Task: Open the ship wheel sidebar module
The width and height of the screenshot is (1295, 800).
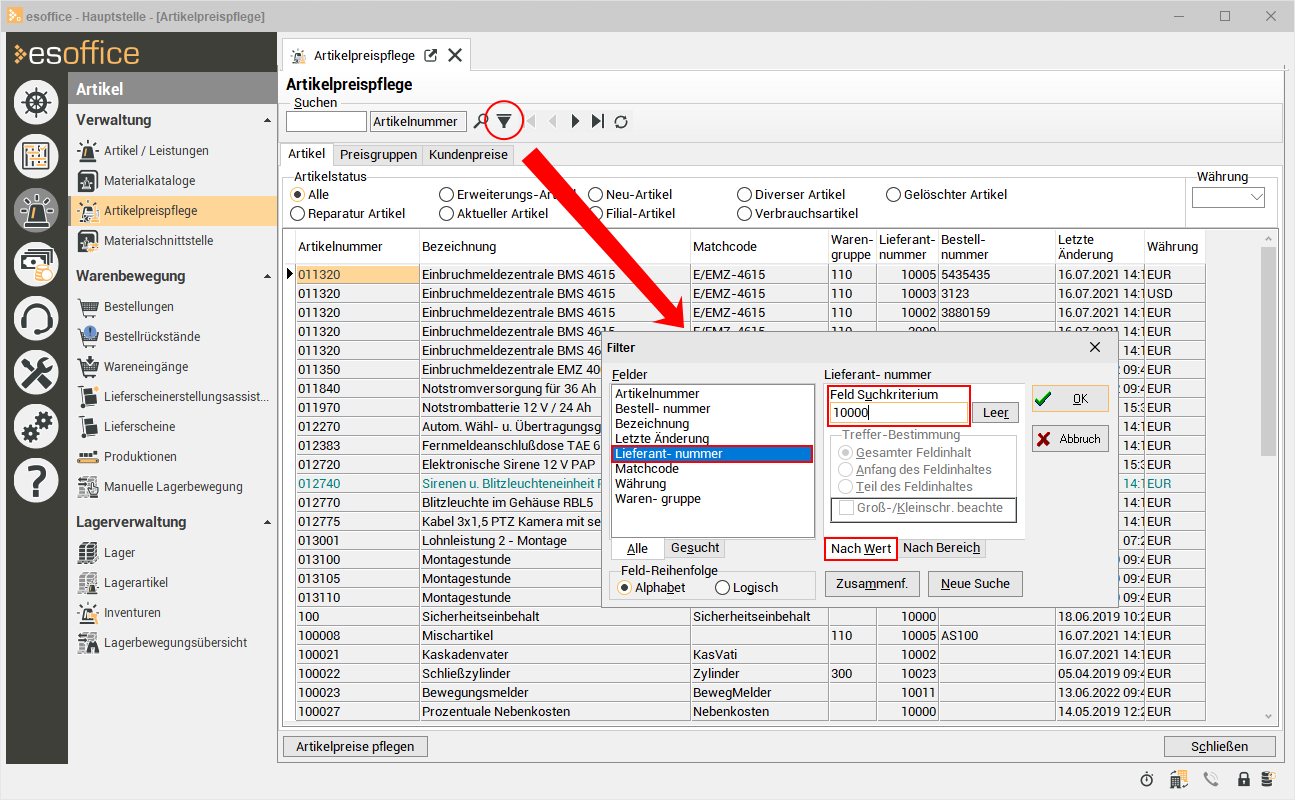Action: point(36,102)
